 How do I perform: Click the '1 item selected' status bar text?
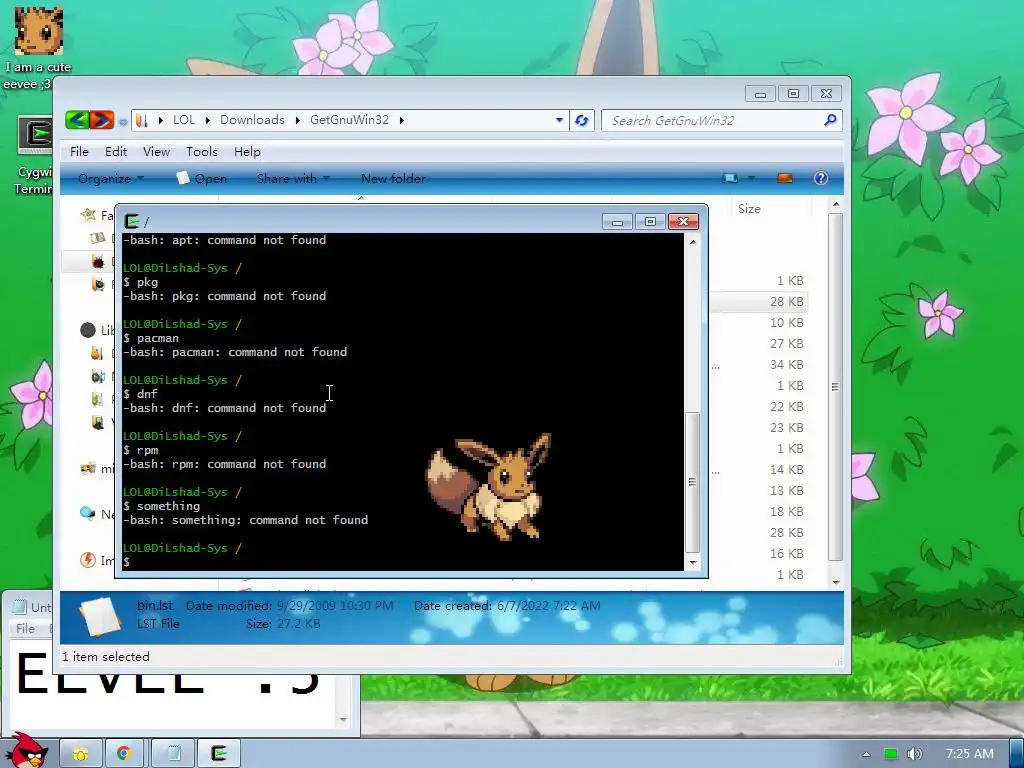point(106,657)
